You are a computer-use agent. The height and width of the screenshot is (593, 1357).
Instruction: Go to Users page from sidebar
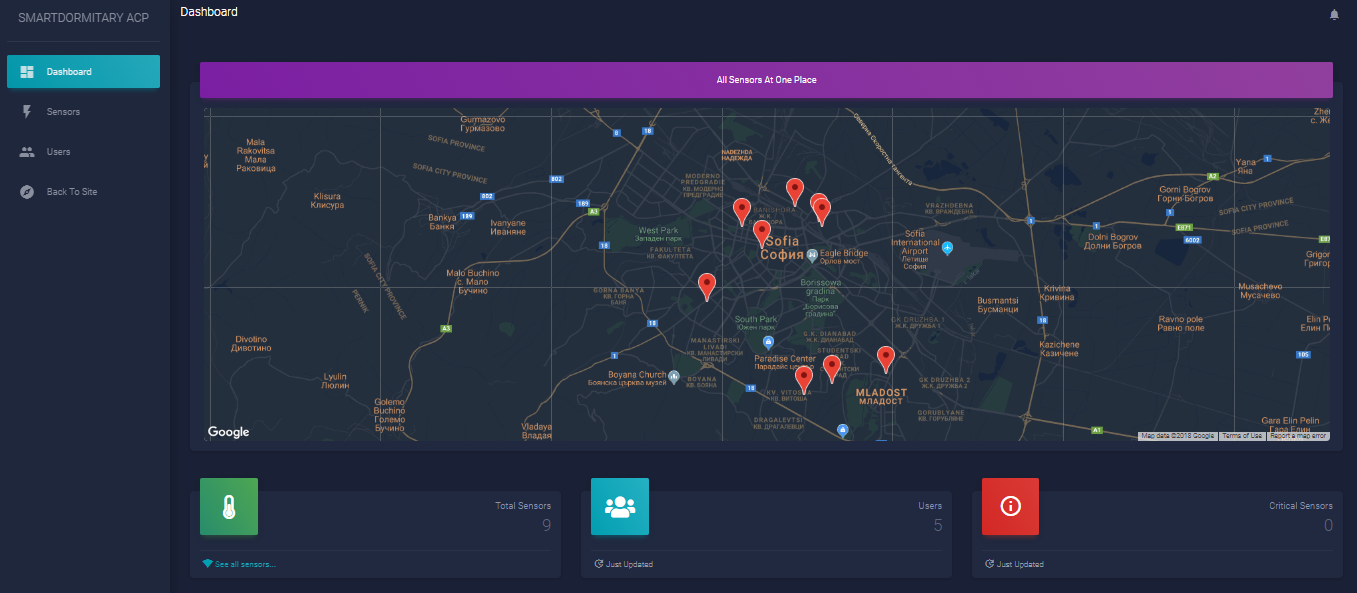tap(83, 152)
